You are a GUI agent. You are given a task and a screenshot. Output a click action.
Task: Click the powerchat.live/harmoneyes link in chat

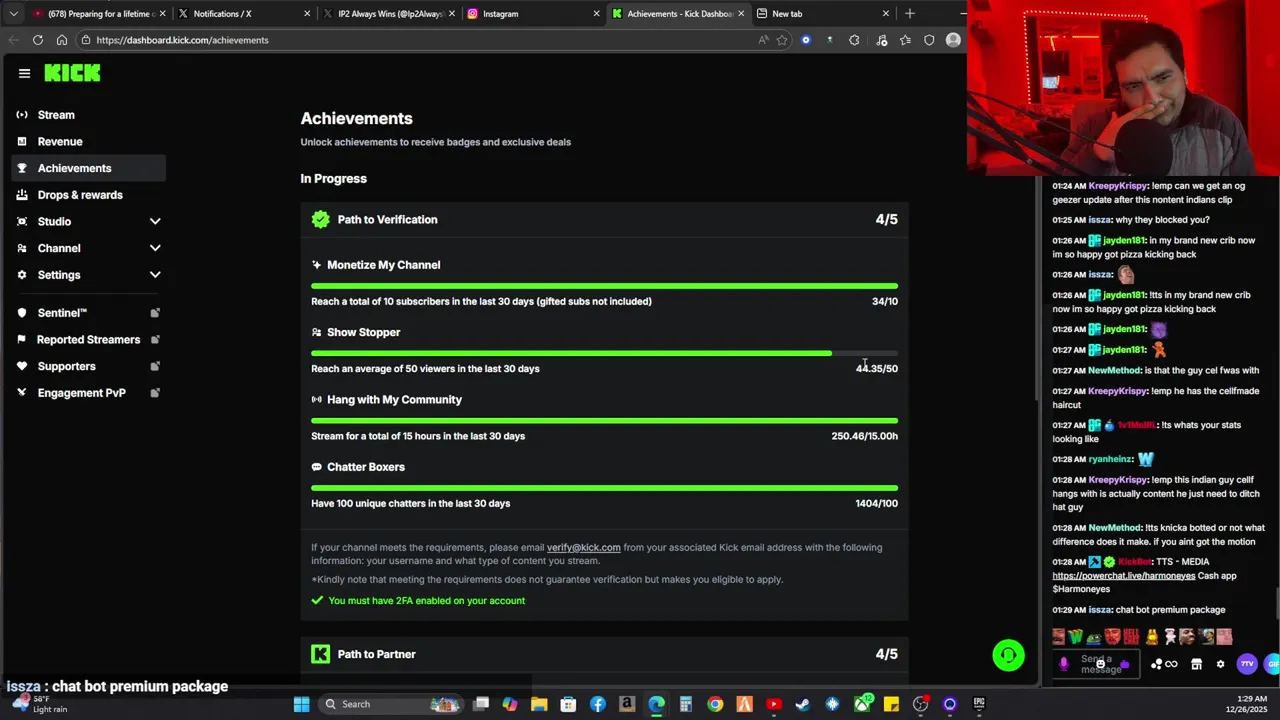tap(1123, 576)
